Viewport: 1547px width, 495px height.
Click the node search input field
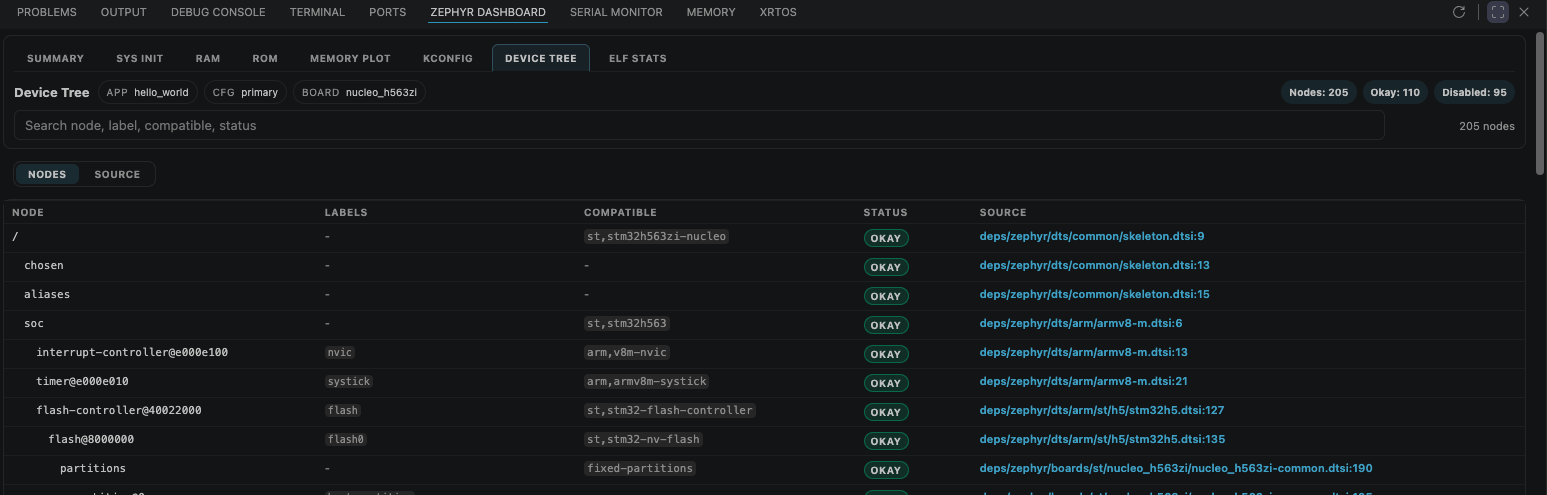pos(699,125)
